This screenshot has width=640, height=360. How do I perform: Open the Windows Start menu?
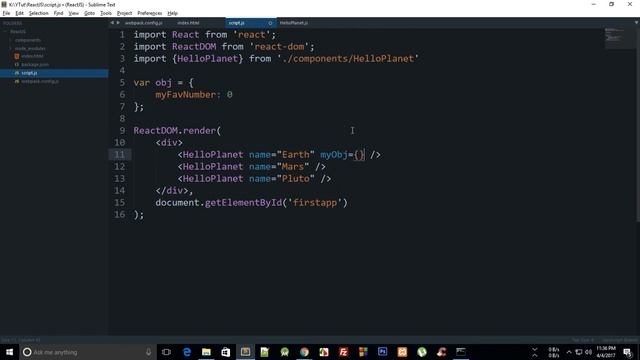coord(9,352)
